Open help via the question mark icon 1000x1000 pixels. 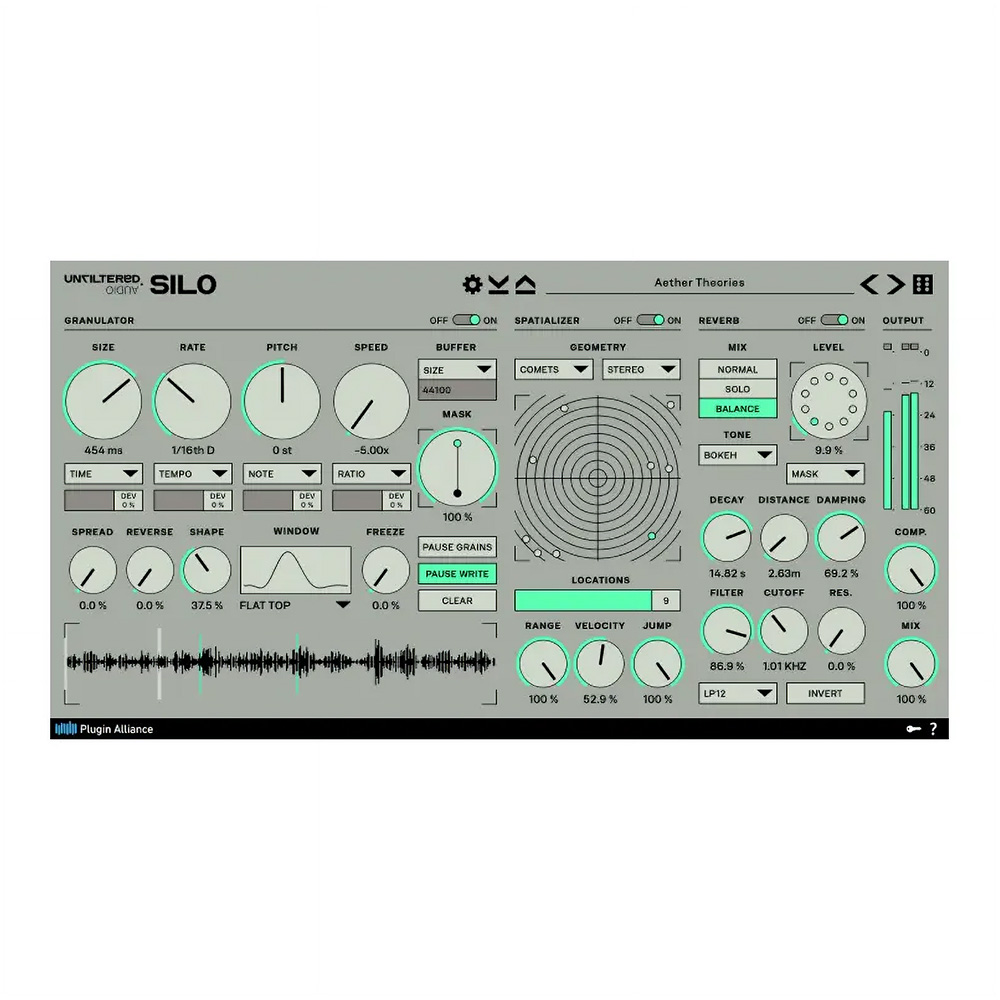click(934, 729)
